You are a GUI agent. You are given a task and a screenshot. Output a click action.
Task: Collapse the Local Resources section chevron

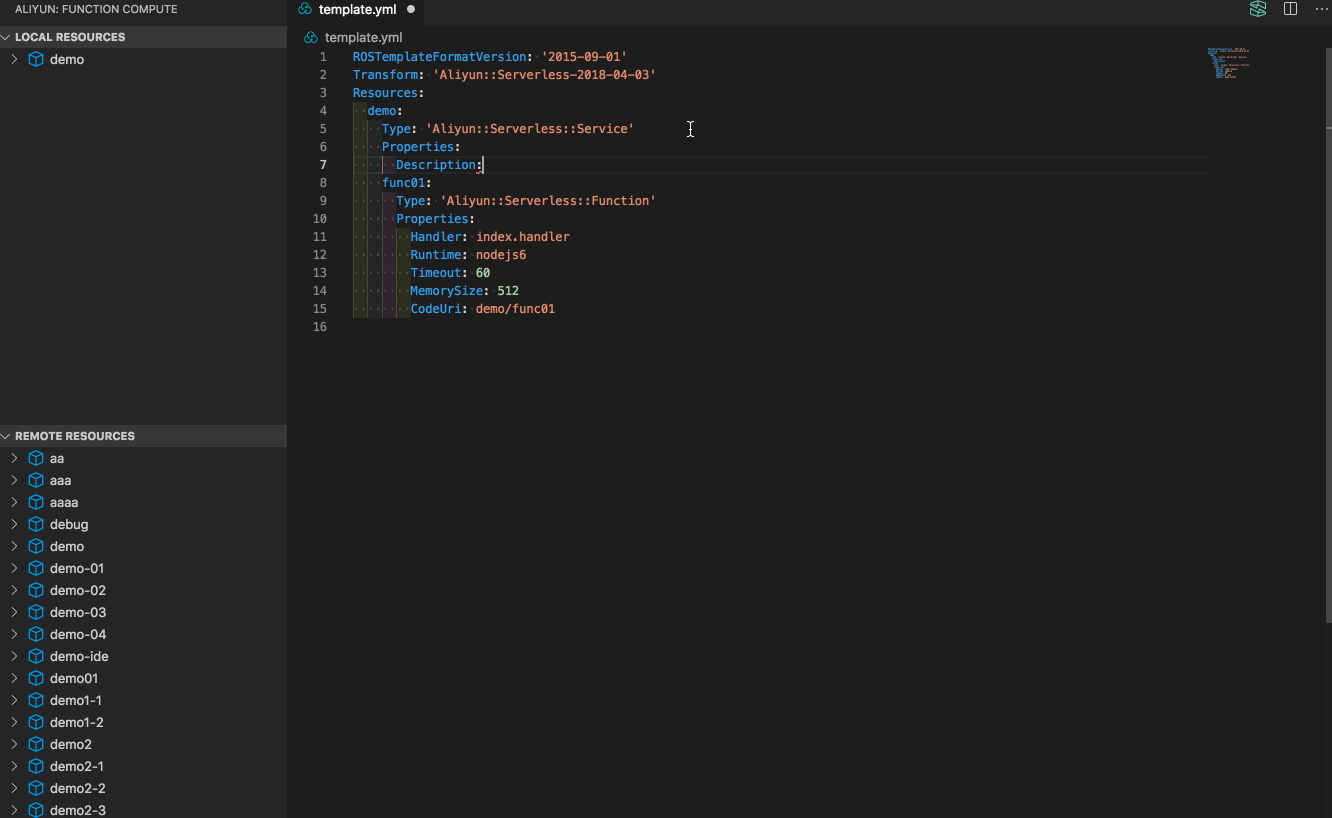coord(7,37)
